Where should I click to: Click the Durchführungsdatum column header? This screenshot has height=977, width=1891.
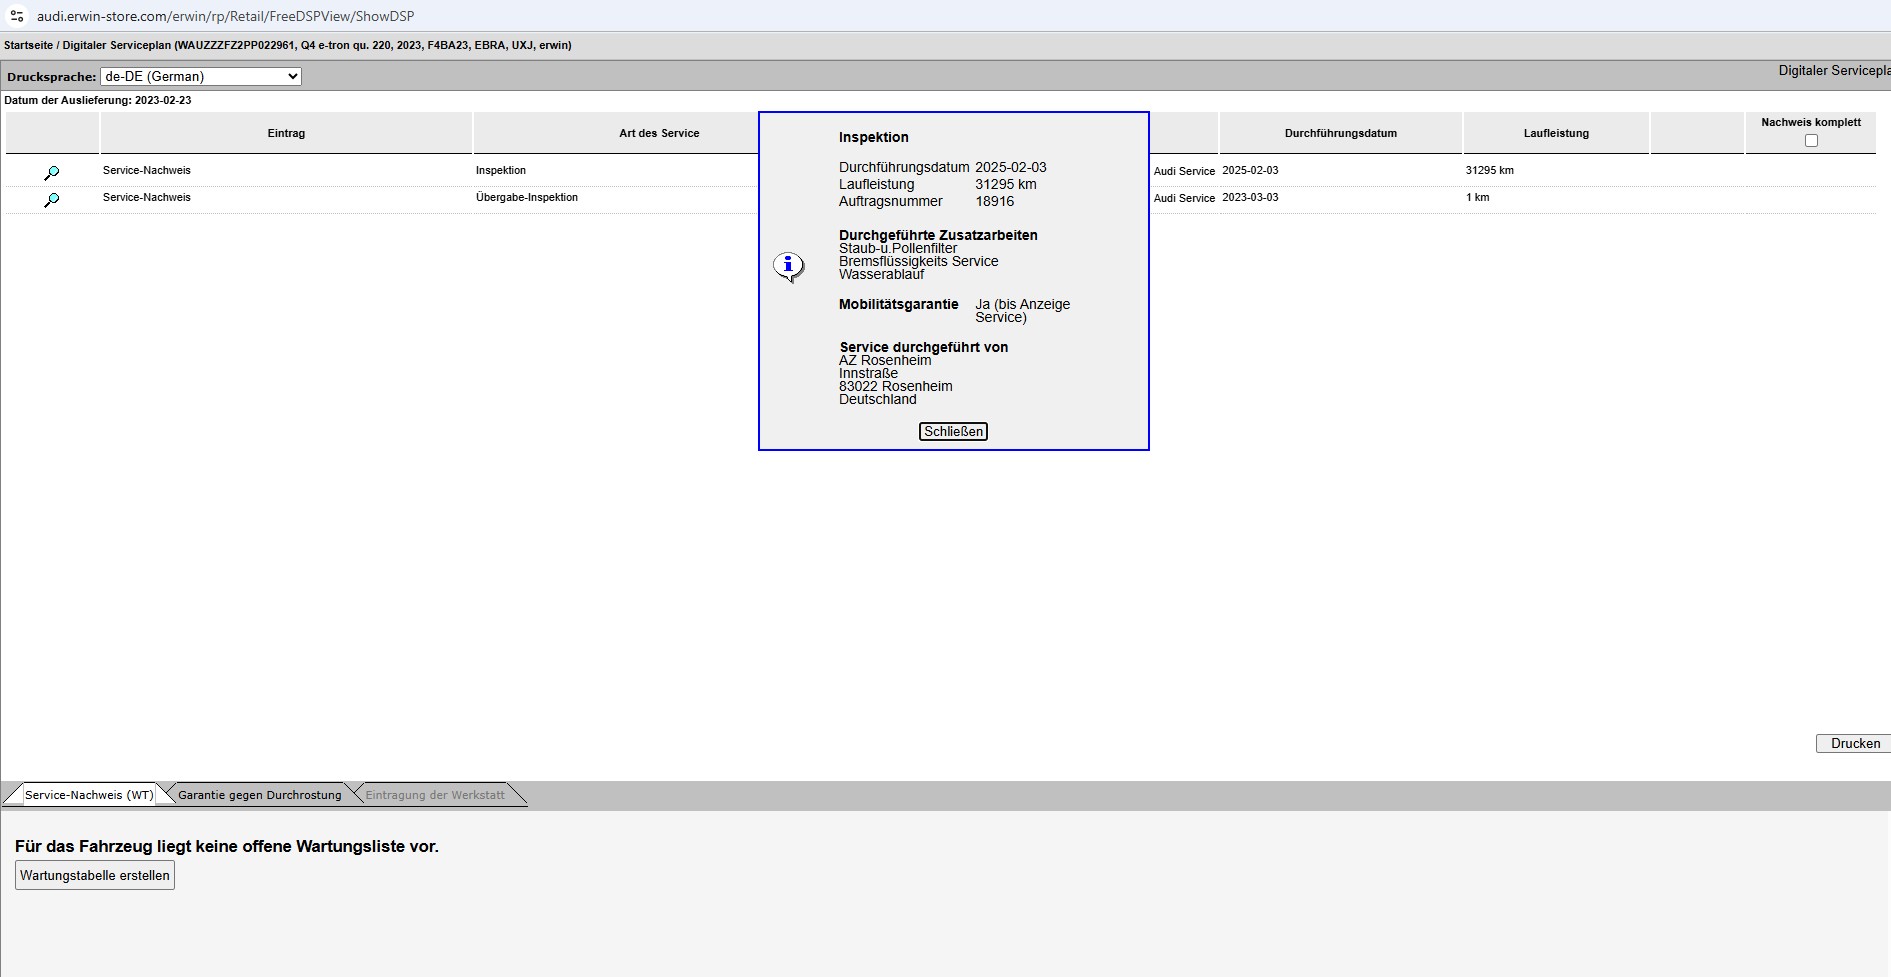coord(1340,133)
